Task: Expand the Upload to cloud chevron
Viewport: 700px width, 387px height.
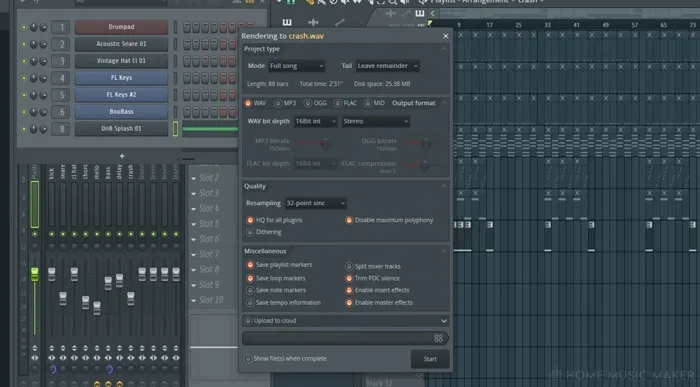Action: [x=444, y=321]
